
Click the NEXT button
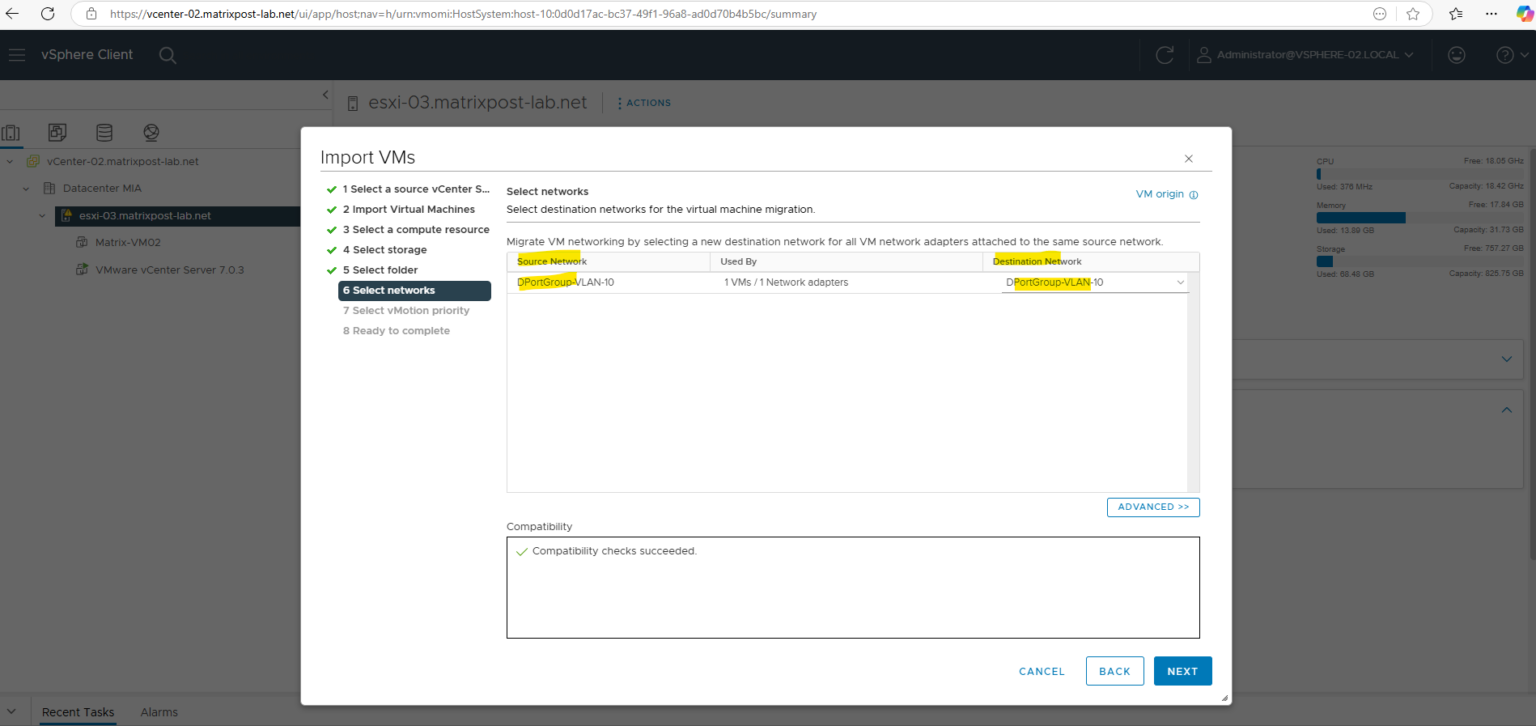1182,671
